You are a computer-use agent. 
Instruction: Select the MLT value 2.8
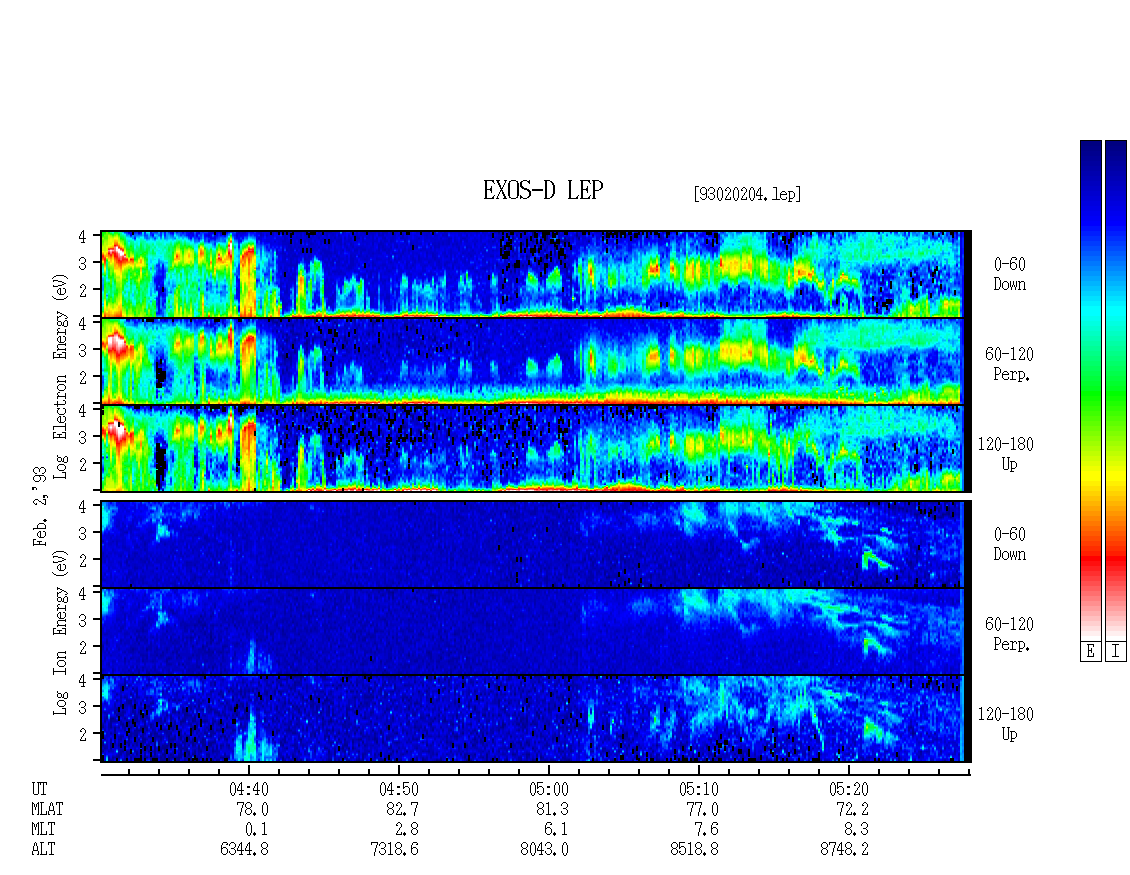tap(406, 830)
